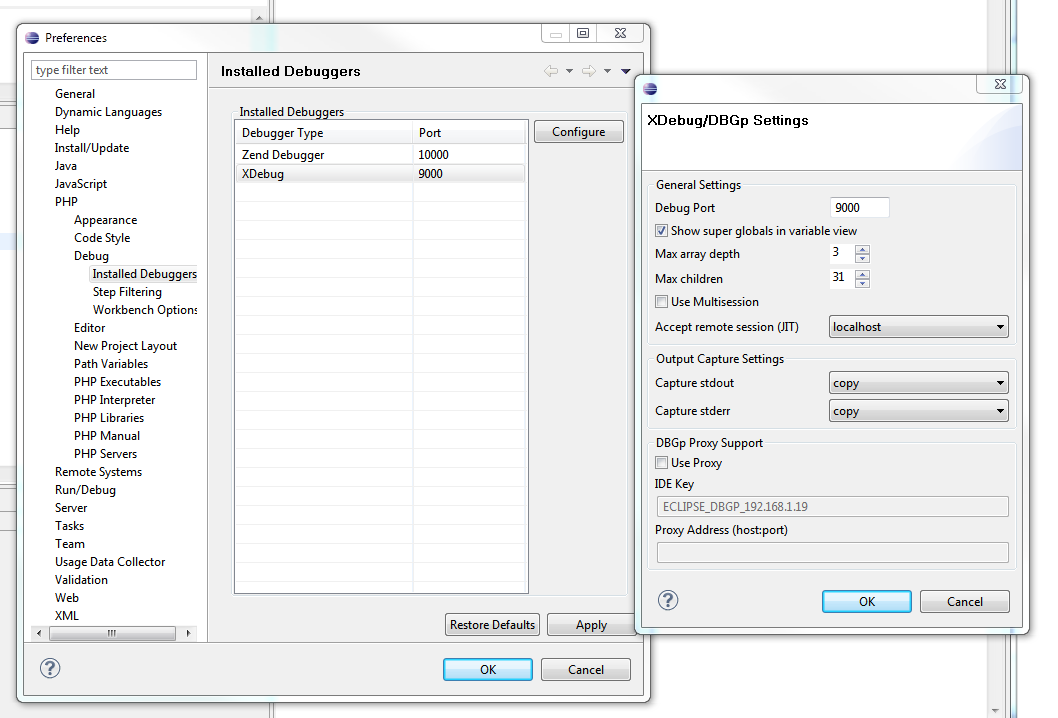This screenshot has width=1058, height=718.
Task: Select Remote Systems tree item
Action: point(99,472)
